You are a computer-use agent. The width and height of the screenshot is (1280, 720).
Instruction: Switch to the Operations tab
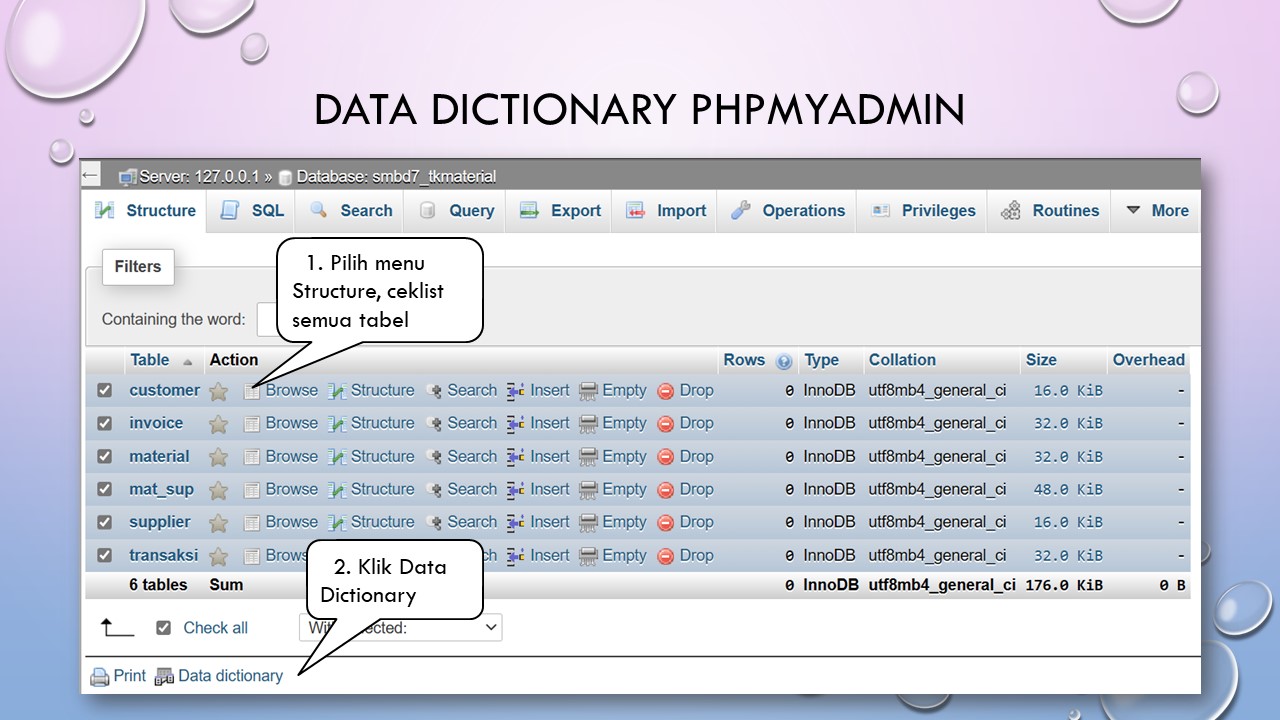pyautogui.click(x=788, y=211)
